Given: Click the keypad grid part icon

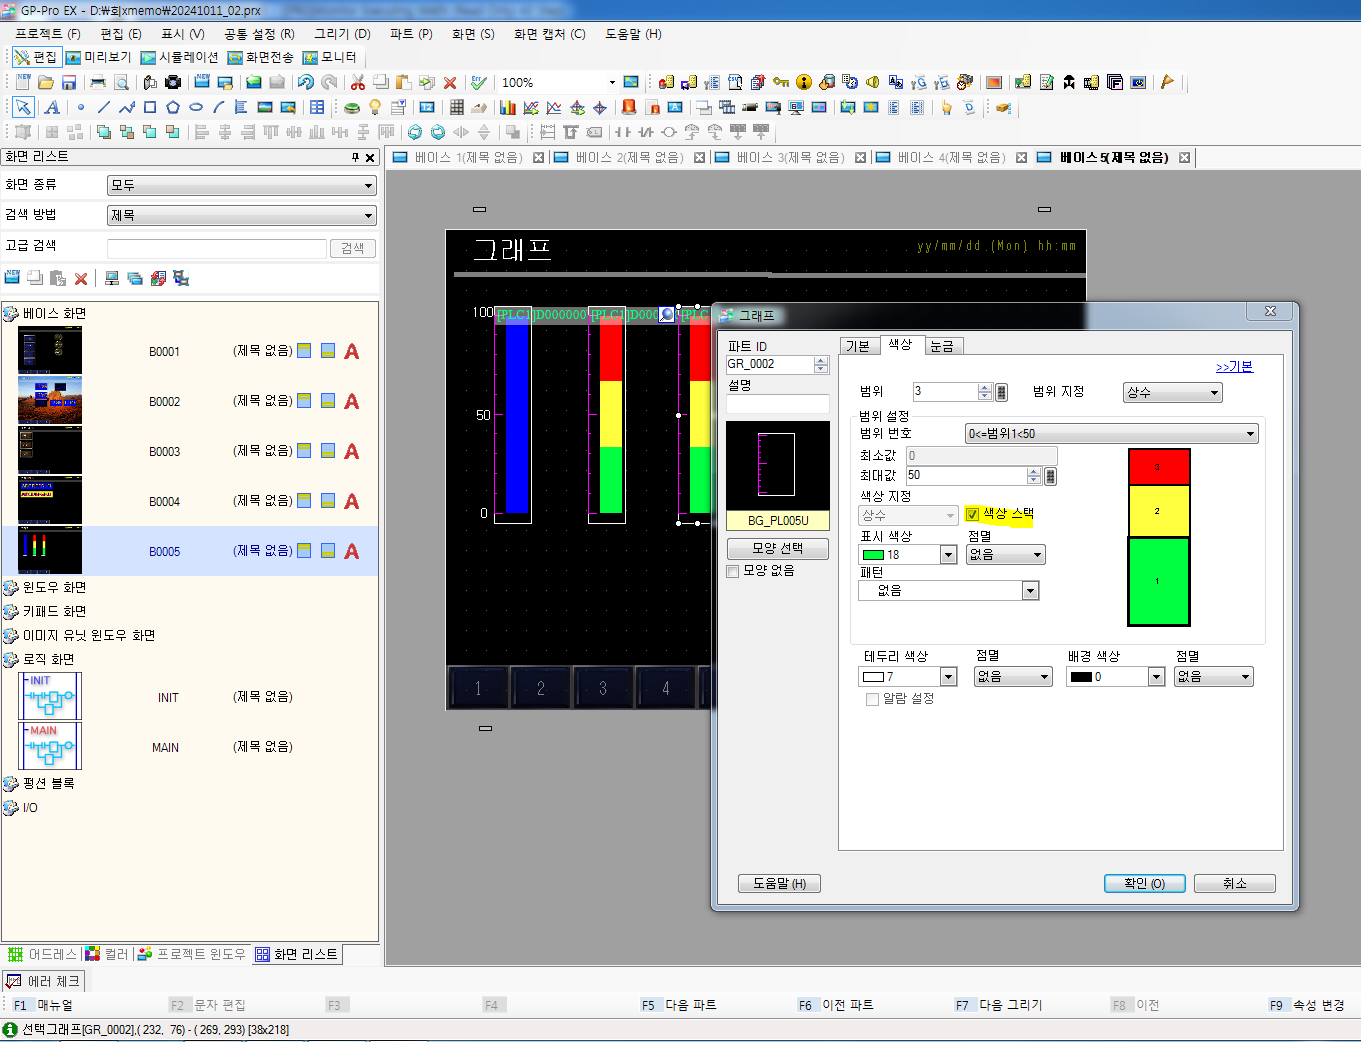Looking at the screenshot, I should click(456, 107).
